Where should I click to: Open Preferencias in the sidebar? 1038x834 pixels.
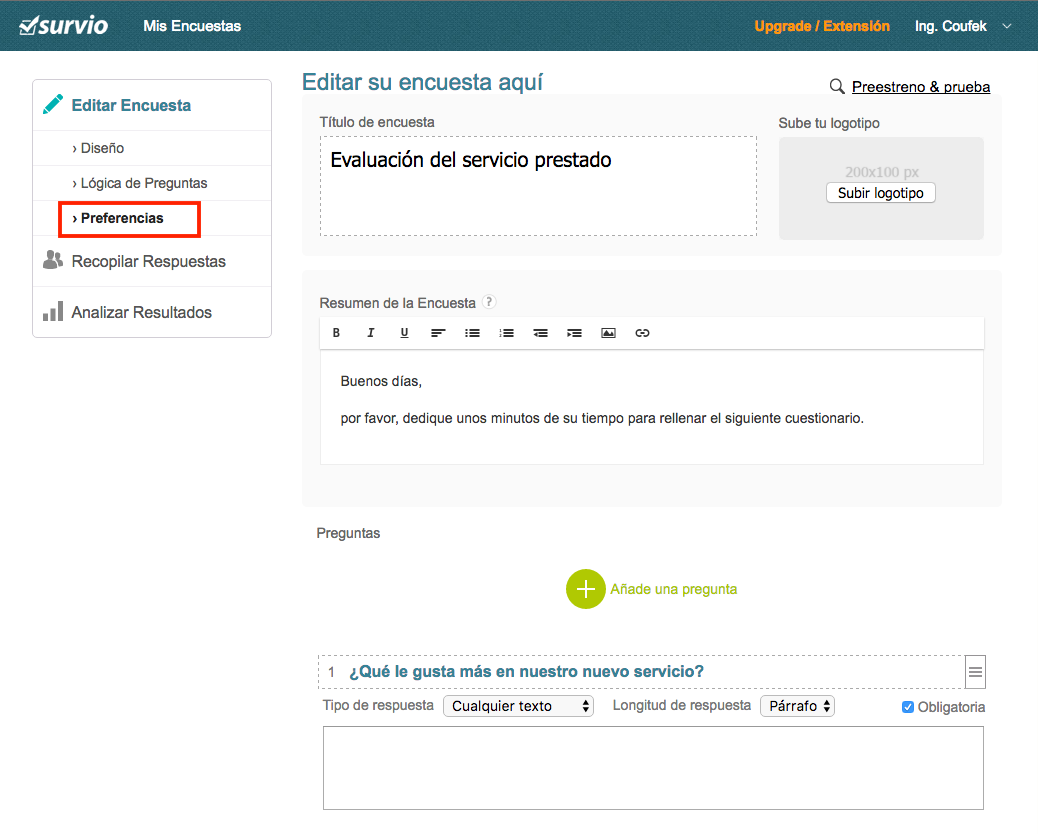pyautogui.click(x=123, y=218)
